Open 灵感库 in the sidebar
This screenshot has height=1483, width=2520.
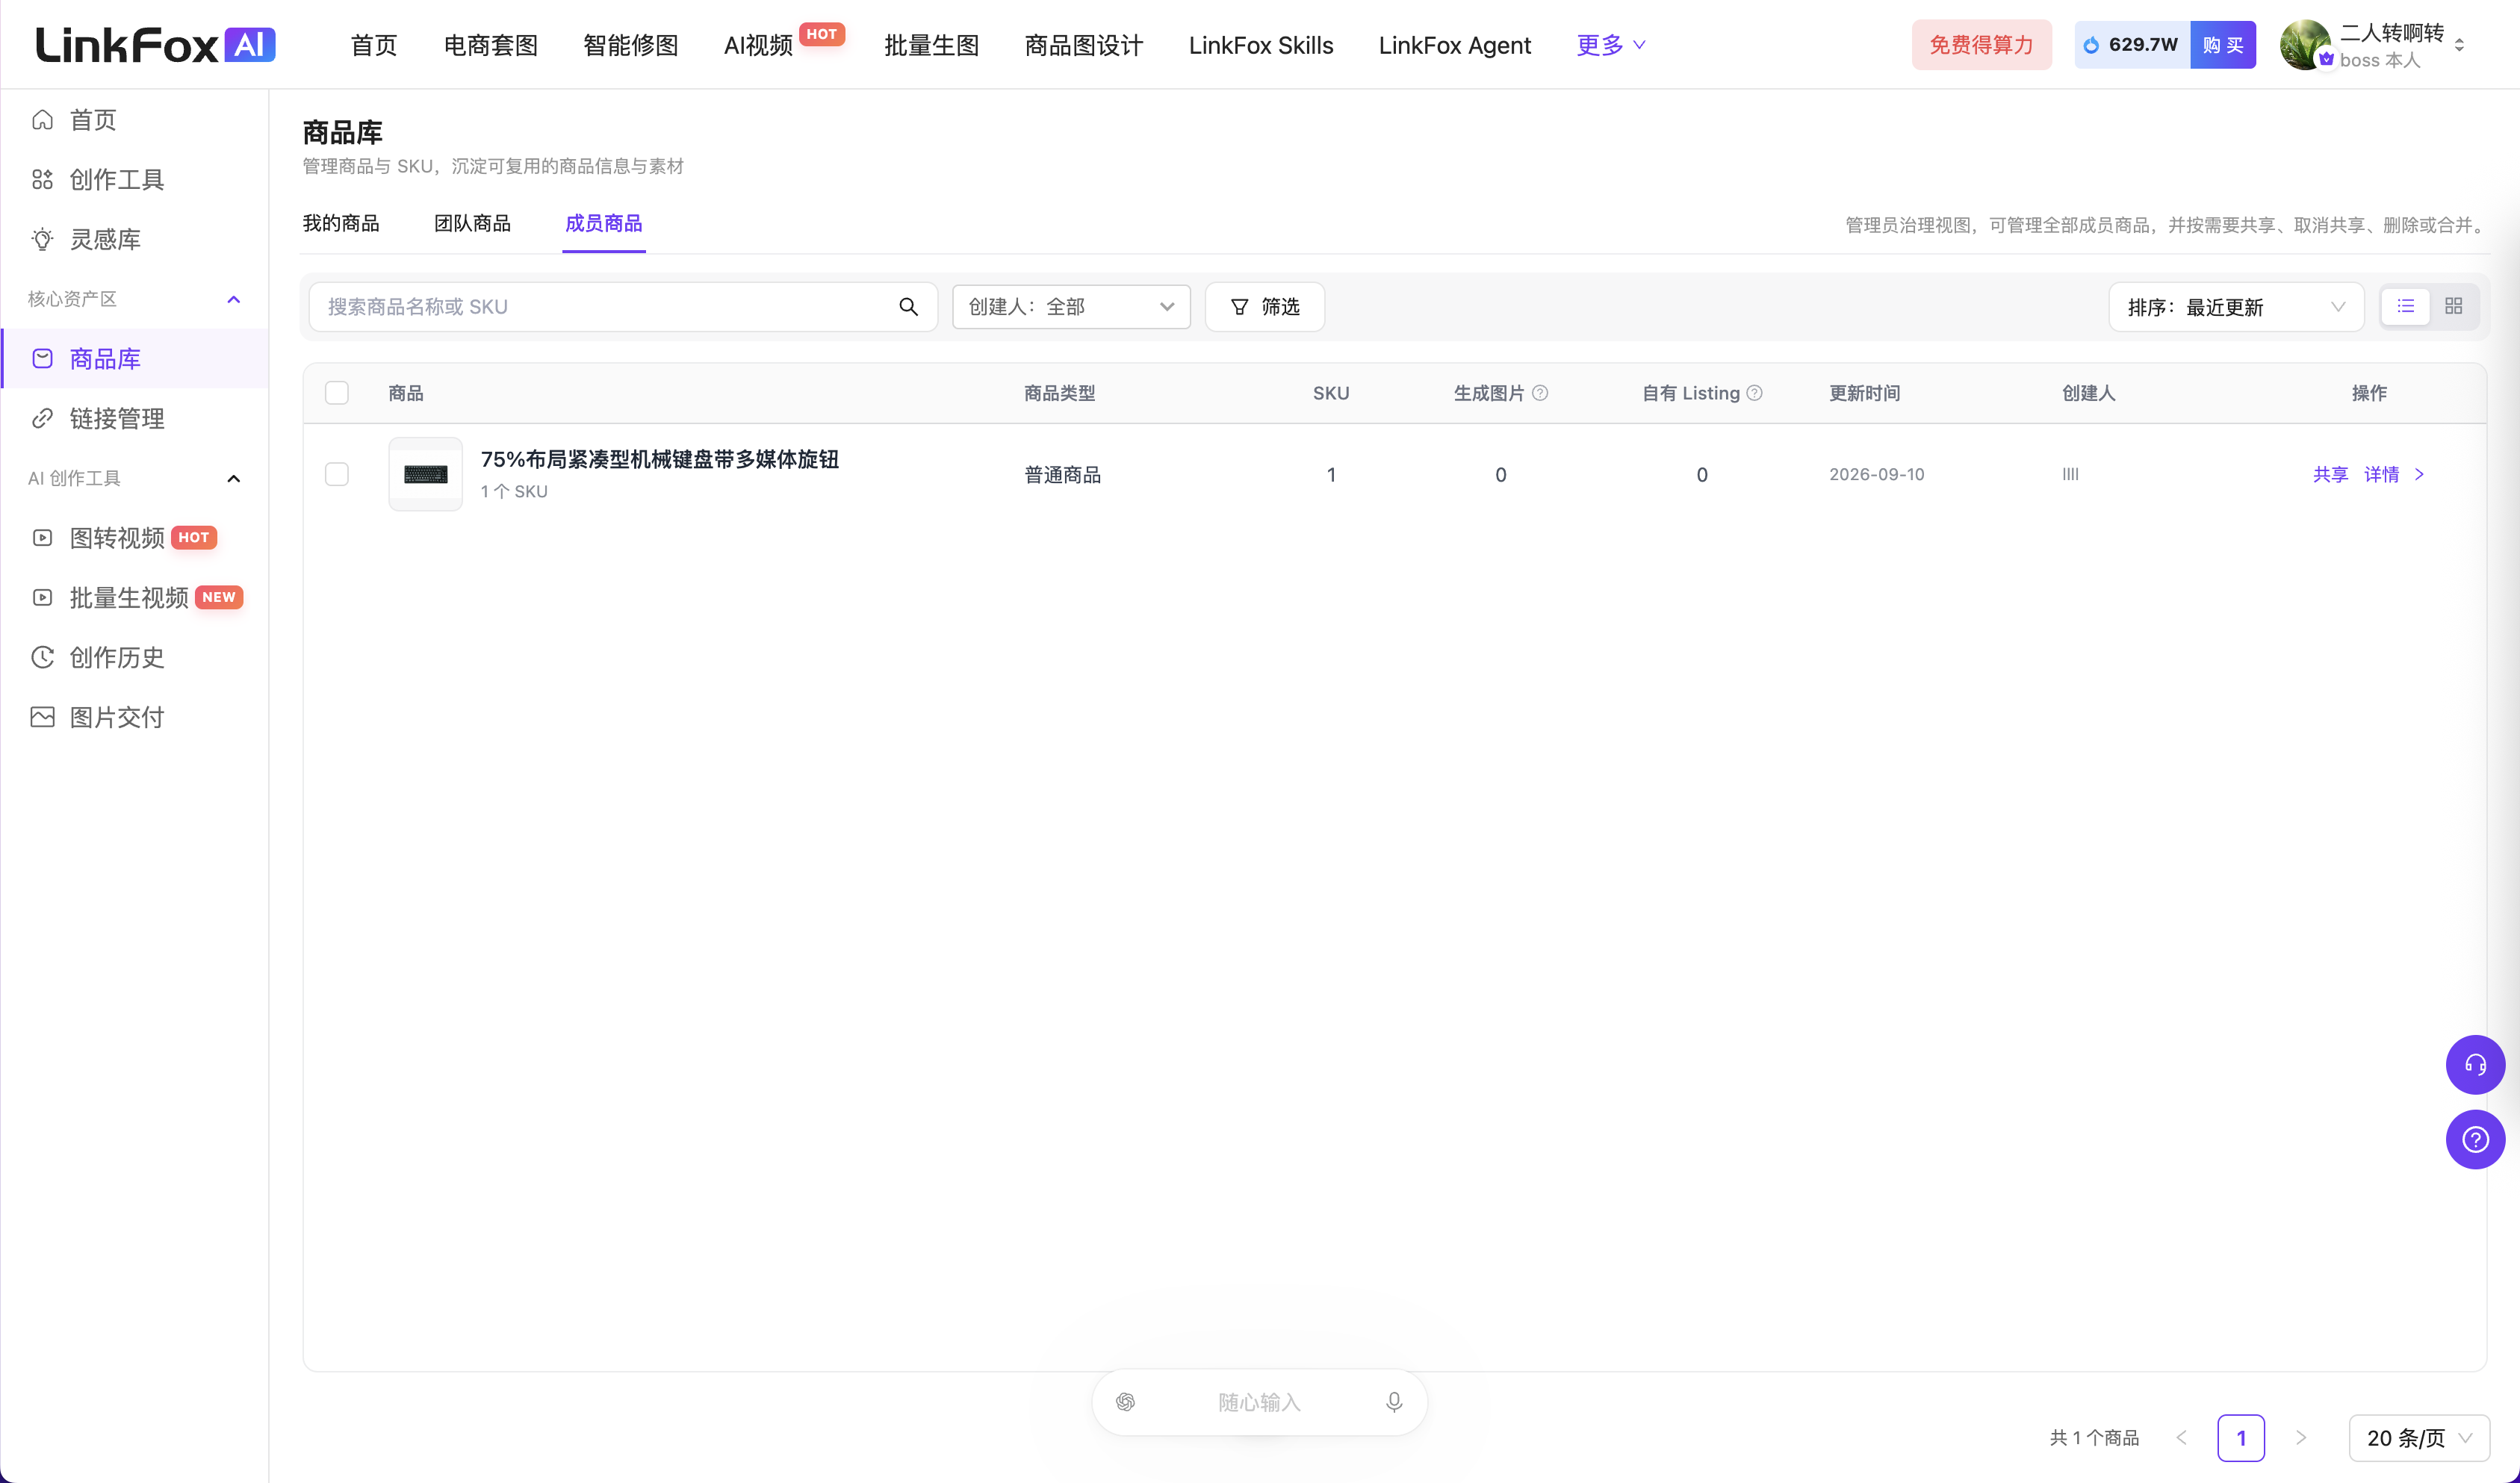pos(134,239)
